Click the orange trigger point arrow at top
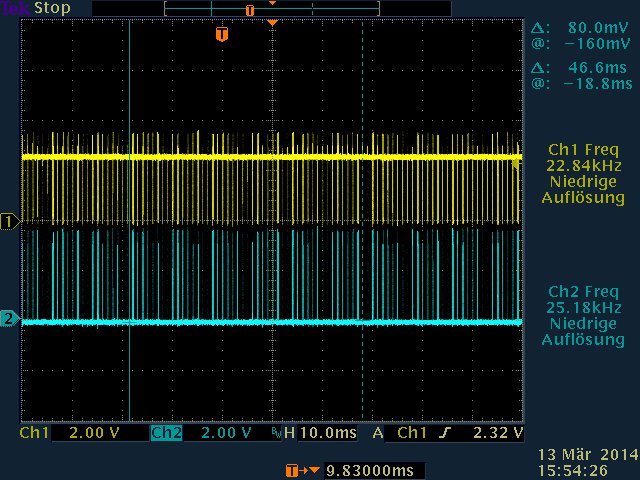This screenshot has width=640, height=480. pyautogui.click(x=273, y=23)
